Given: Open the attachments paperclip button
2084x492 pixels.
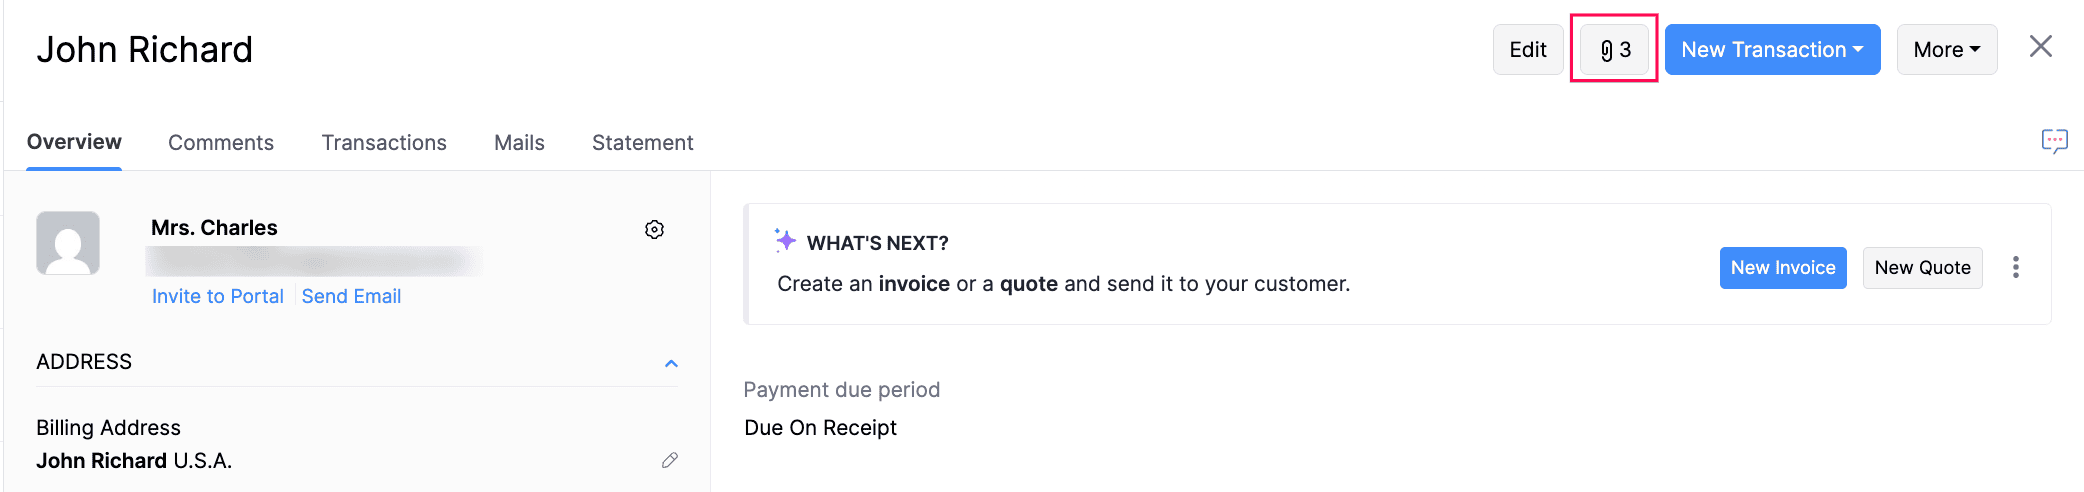Looking at the screenshot, I should point(1614,49).
